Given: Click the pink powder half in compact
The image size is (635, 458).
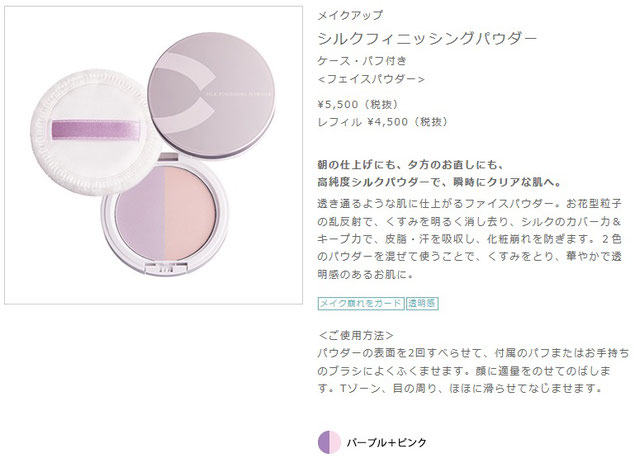Looking at the screenshot, I should [190, 213].
